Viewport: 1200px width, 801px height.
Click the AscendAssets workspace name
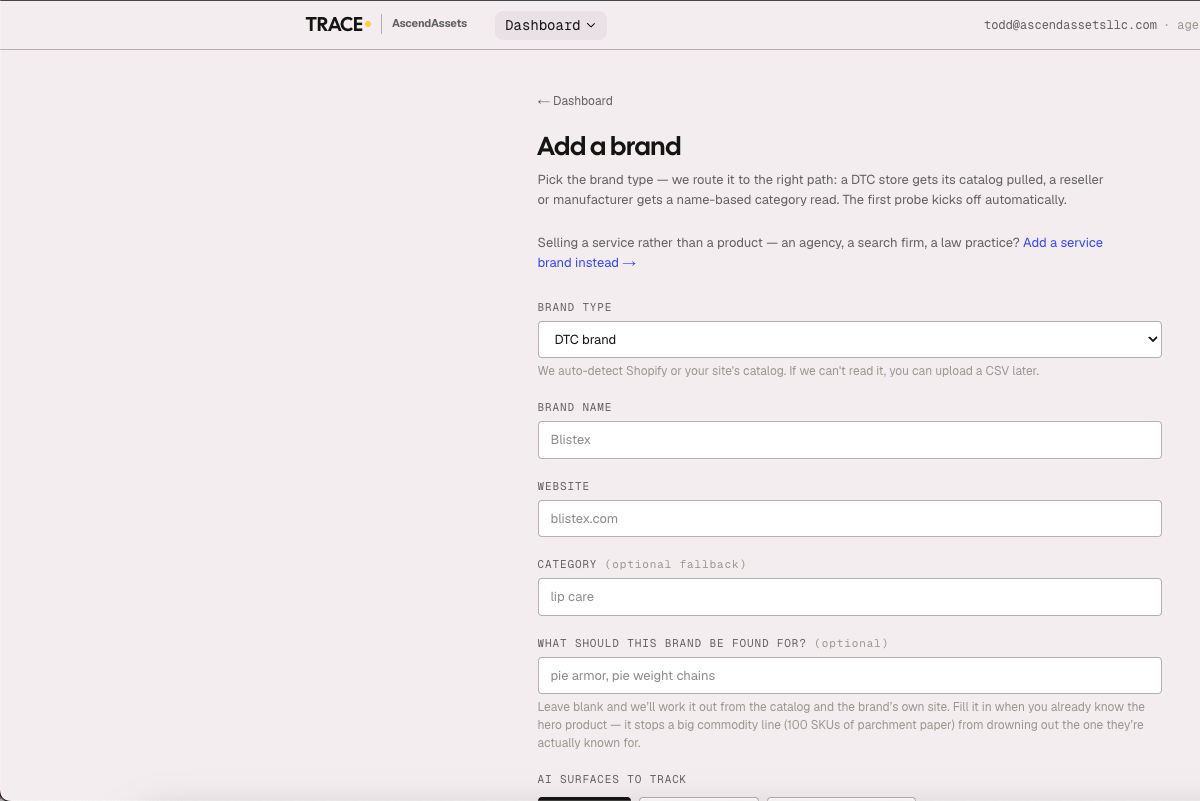(x=429, y=23)
